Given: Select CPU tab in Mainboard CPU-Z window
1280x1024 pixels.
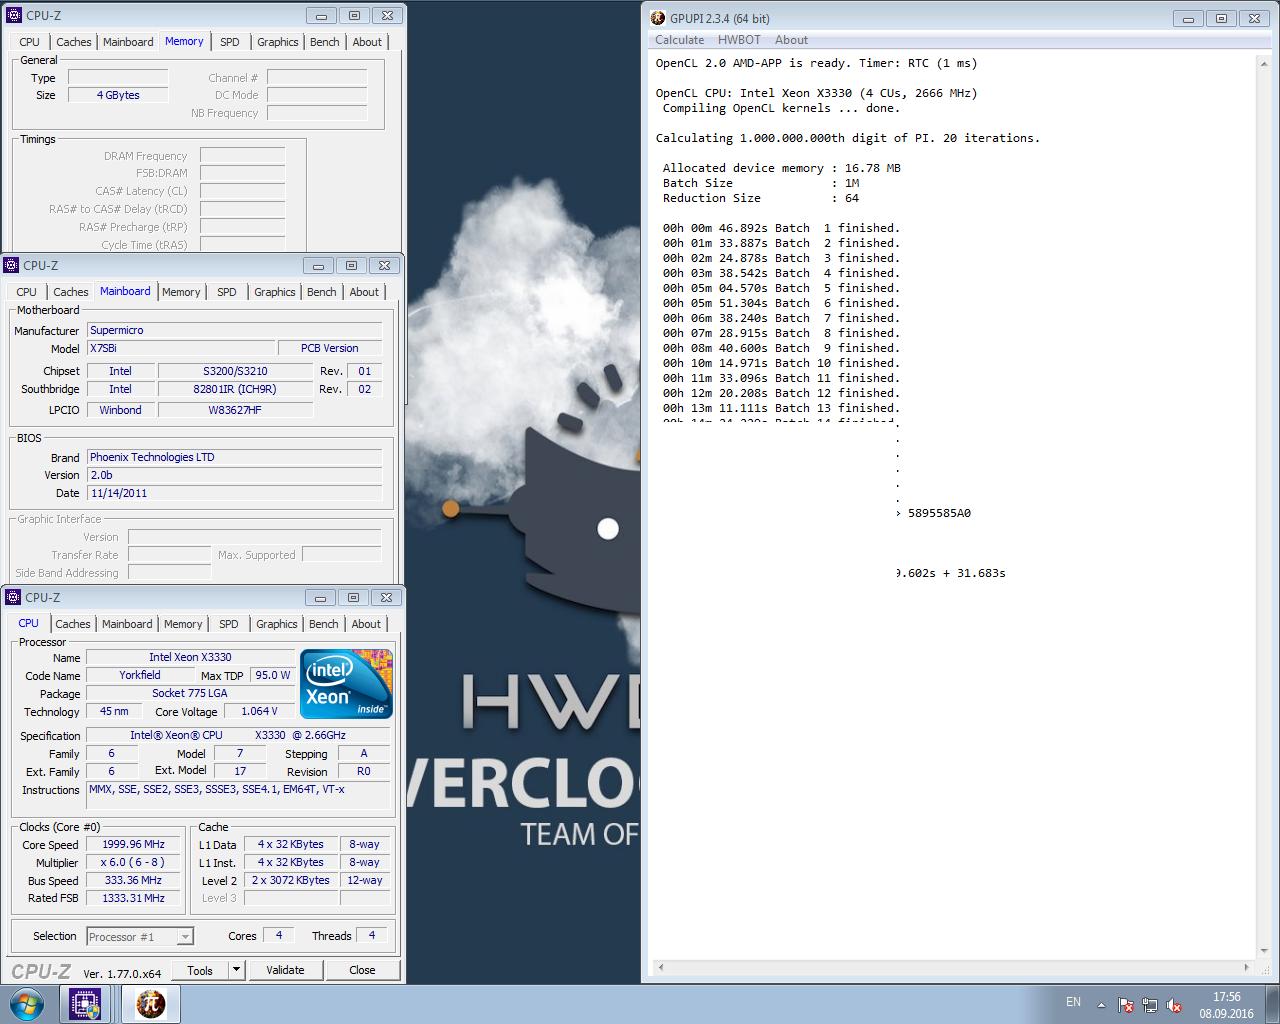Looking at the screenshot, I should click(x=27, y=292).
